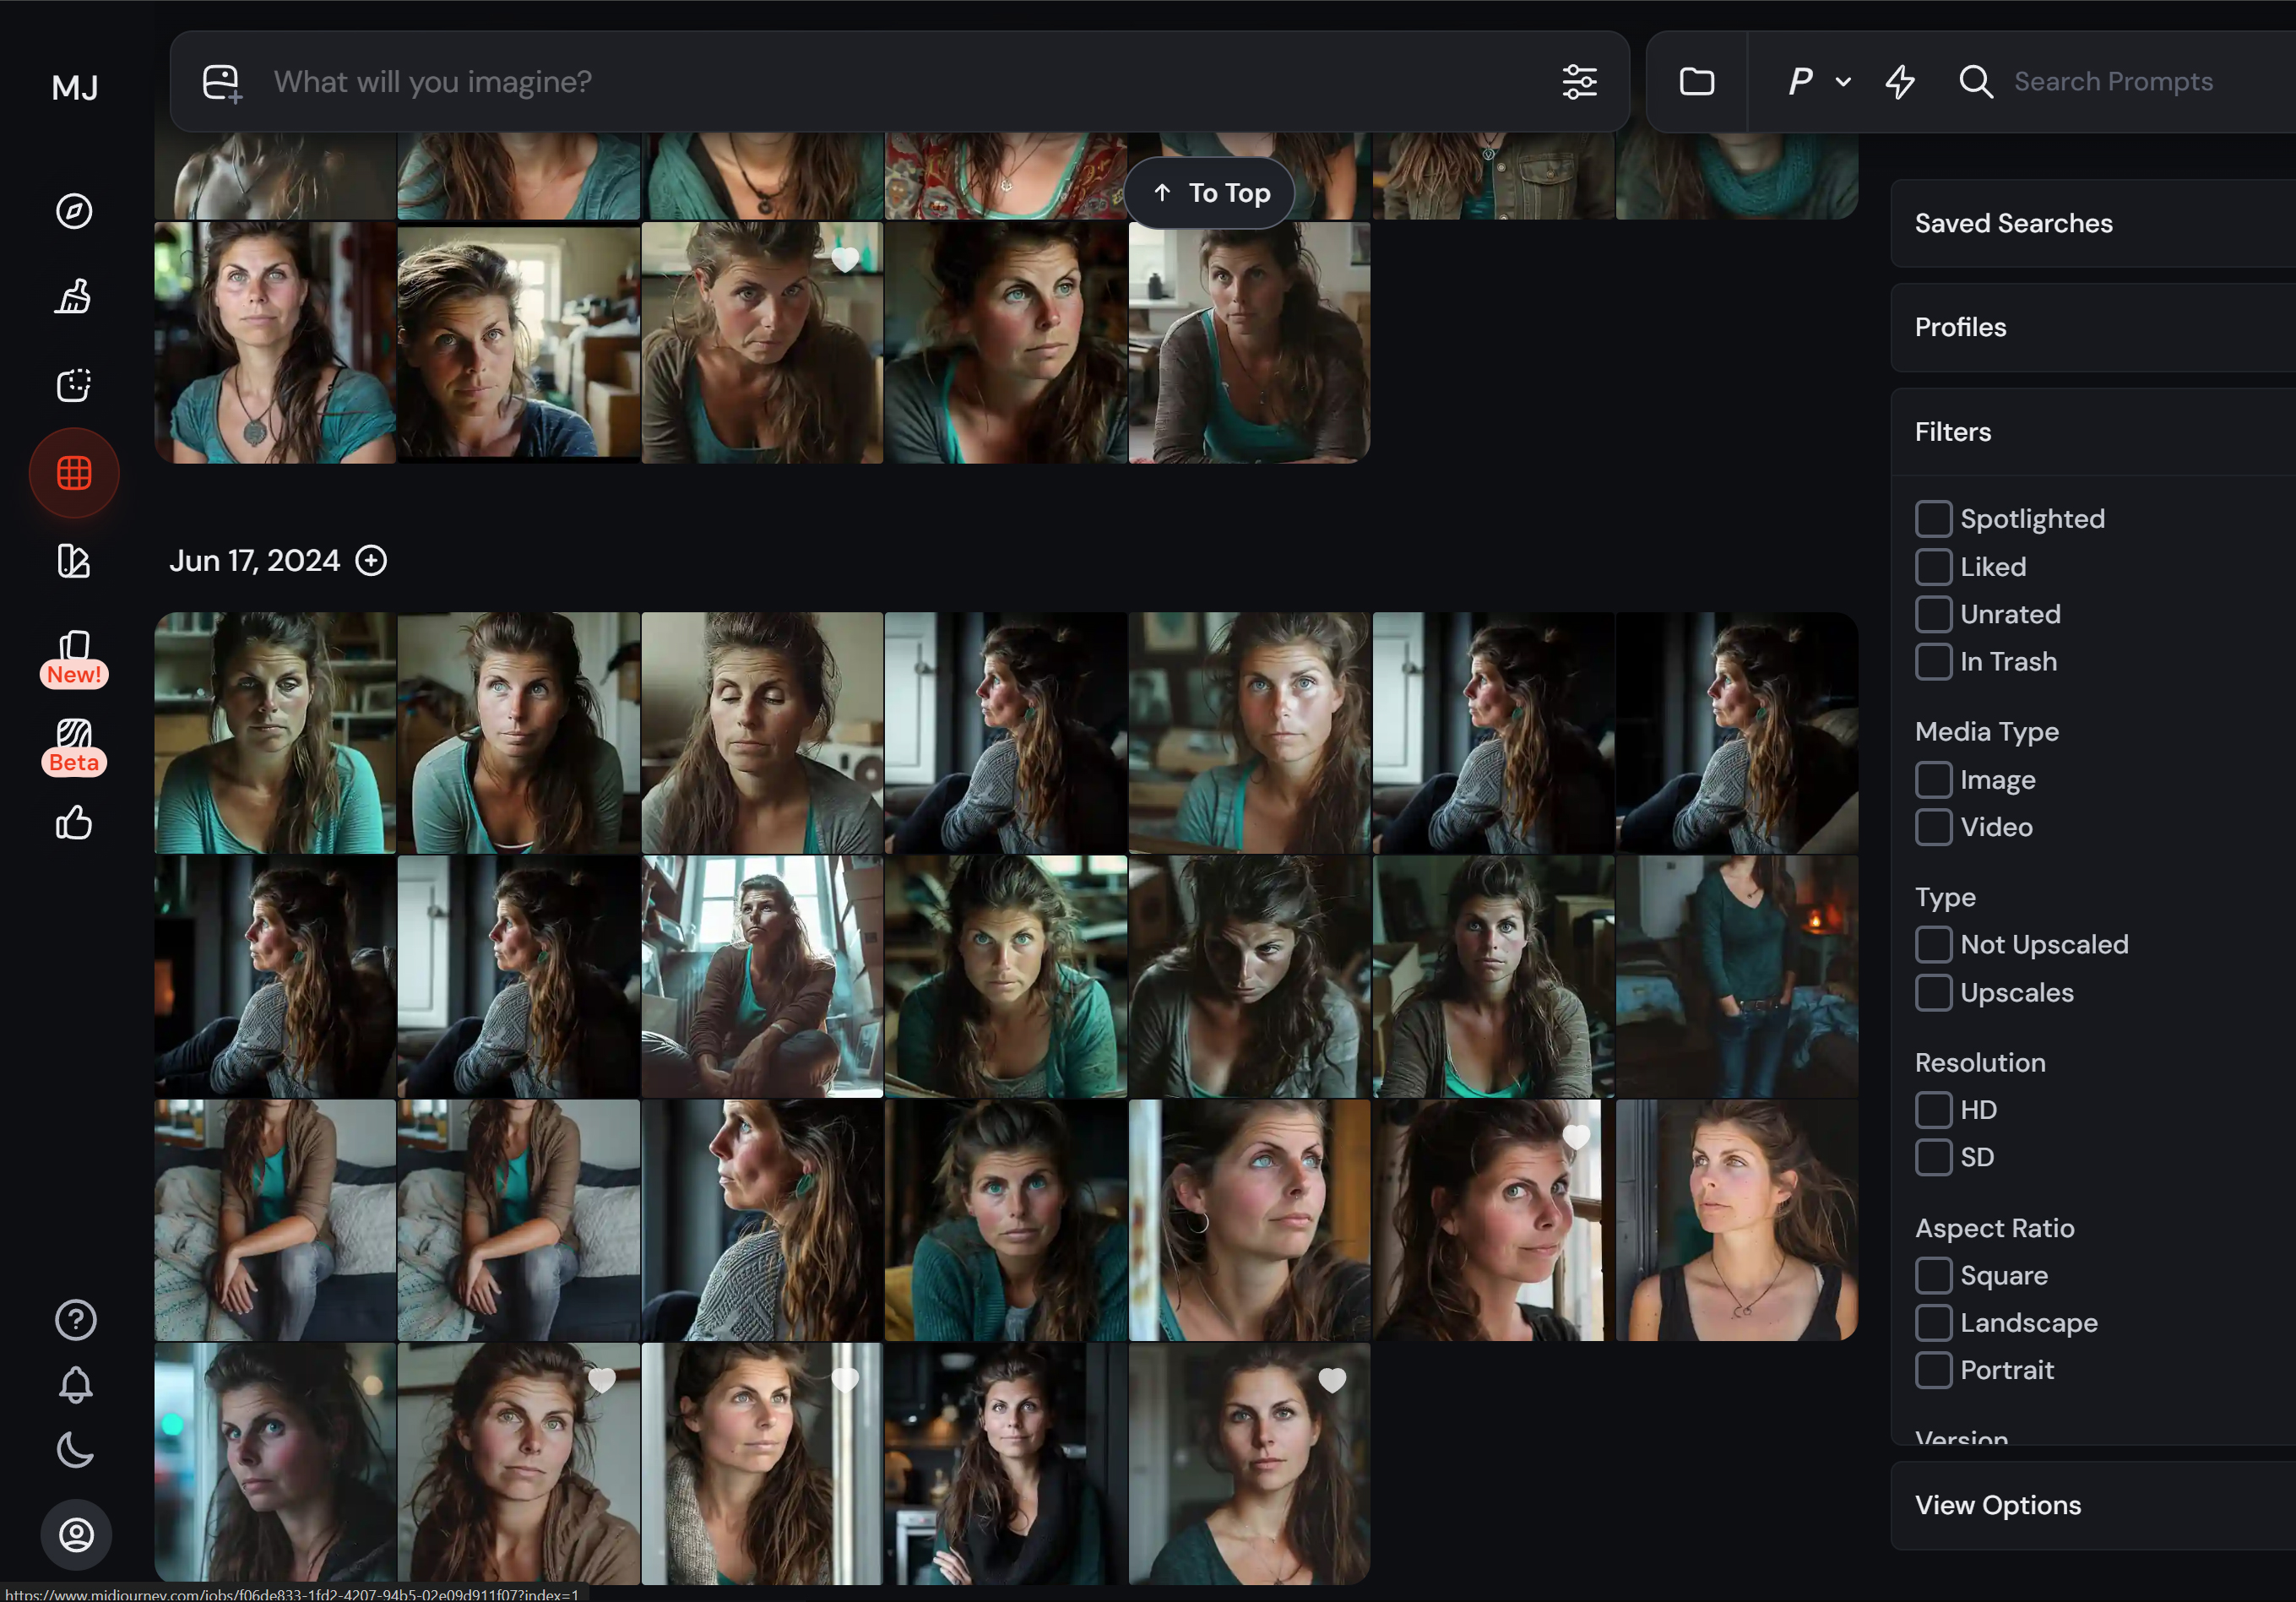Open the folder icon in top bar
The width and height of the screenshot is (2296, 1602).
pyautogui.click(x=1696, y=82)
